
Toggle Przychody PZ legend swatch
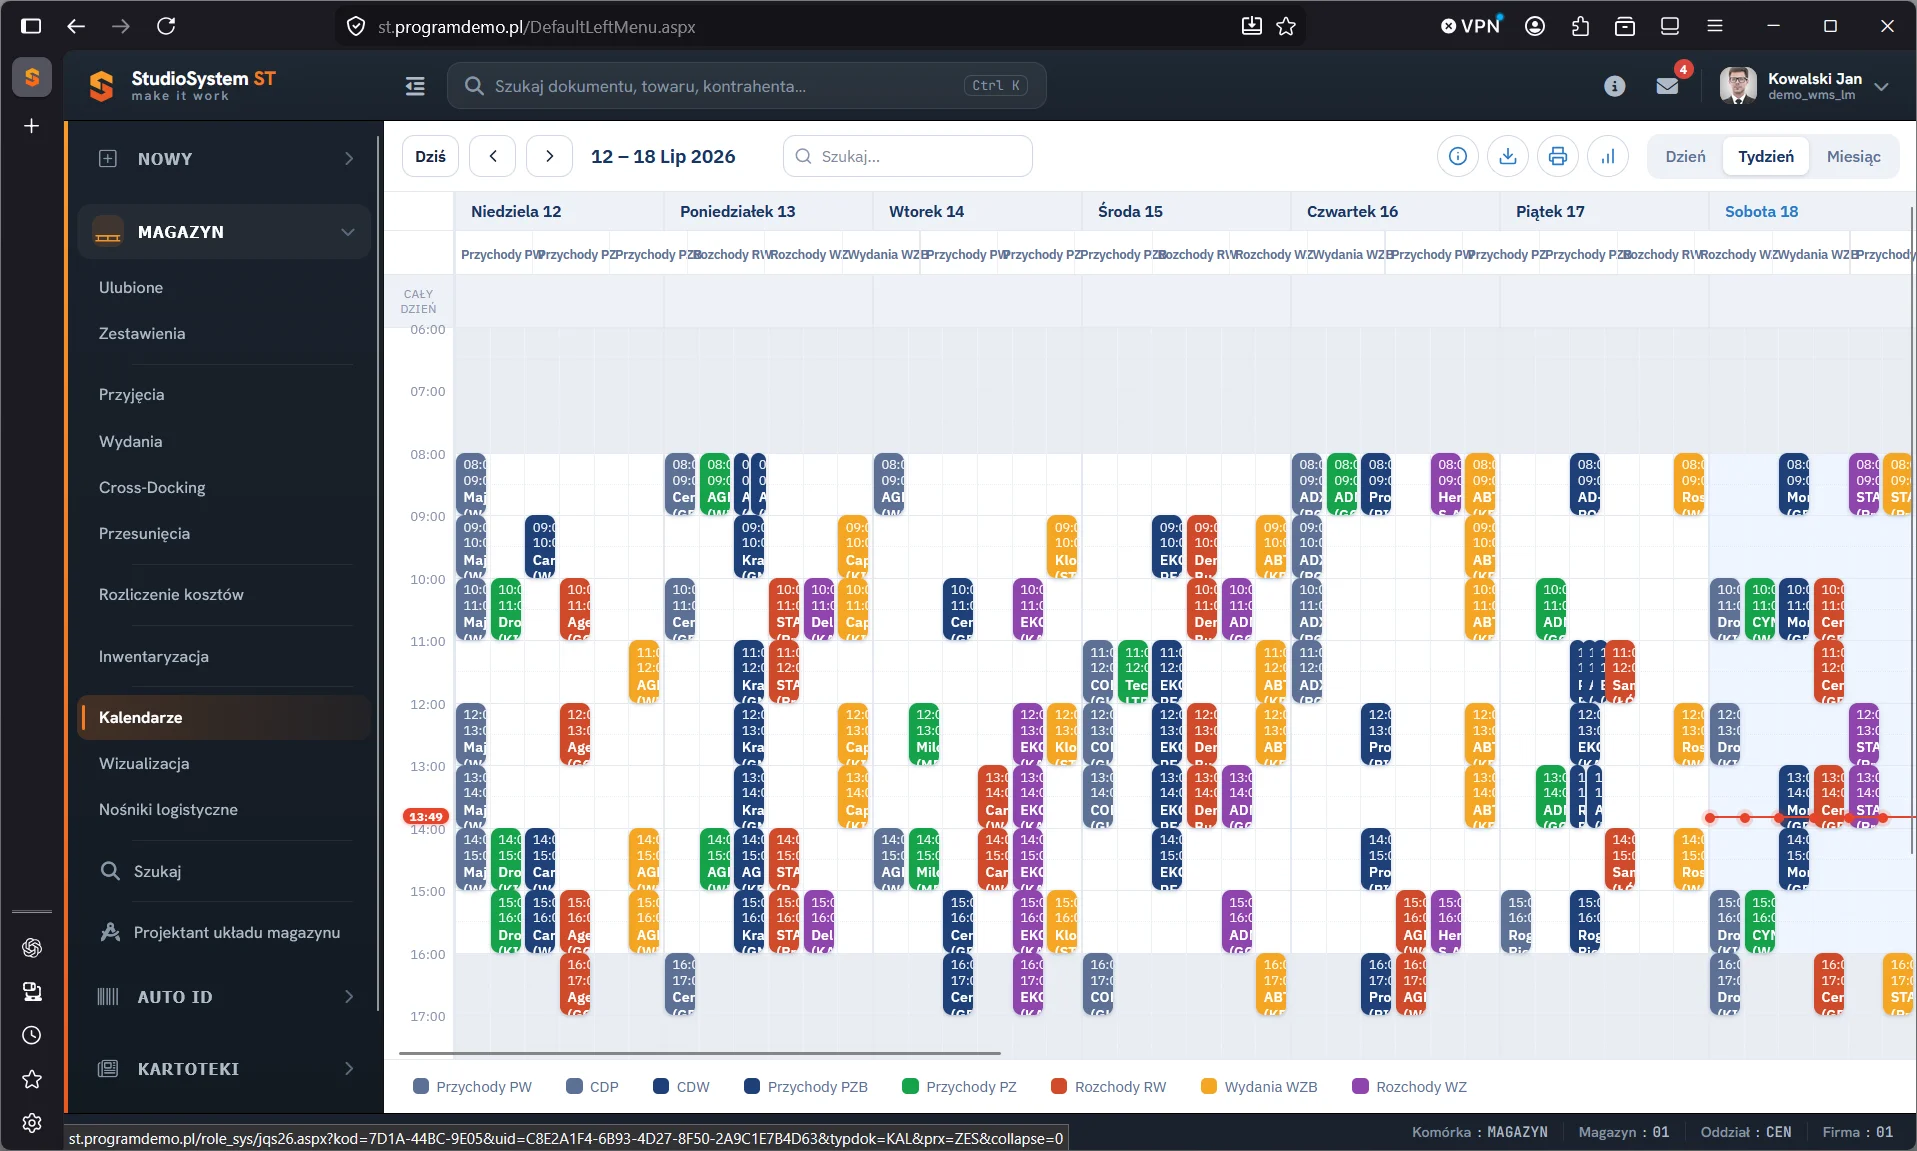(910, 1087)
